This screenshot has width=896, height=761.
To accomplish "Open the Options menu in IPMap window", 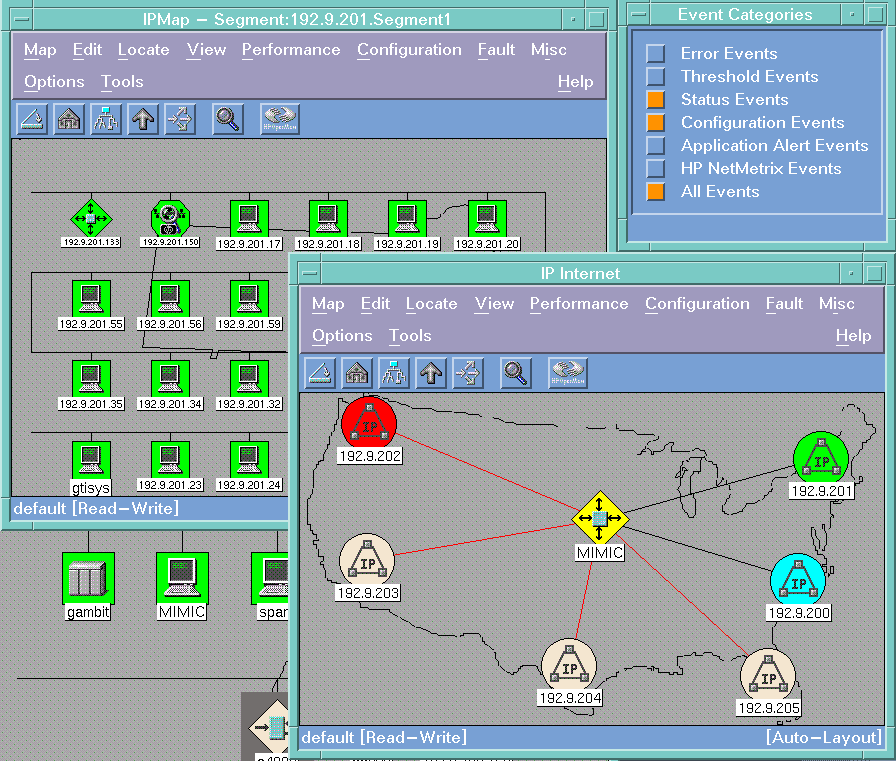I will pos(54,82).
